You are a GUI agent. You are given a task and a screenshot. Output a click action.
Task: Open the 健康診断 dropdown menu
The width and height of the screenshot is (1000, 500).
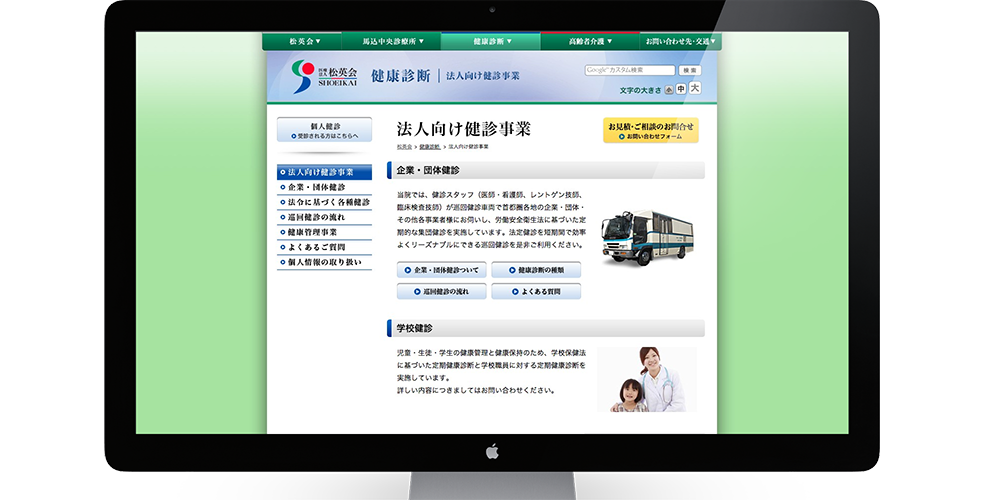[491, 41]
